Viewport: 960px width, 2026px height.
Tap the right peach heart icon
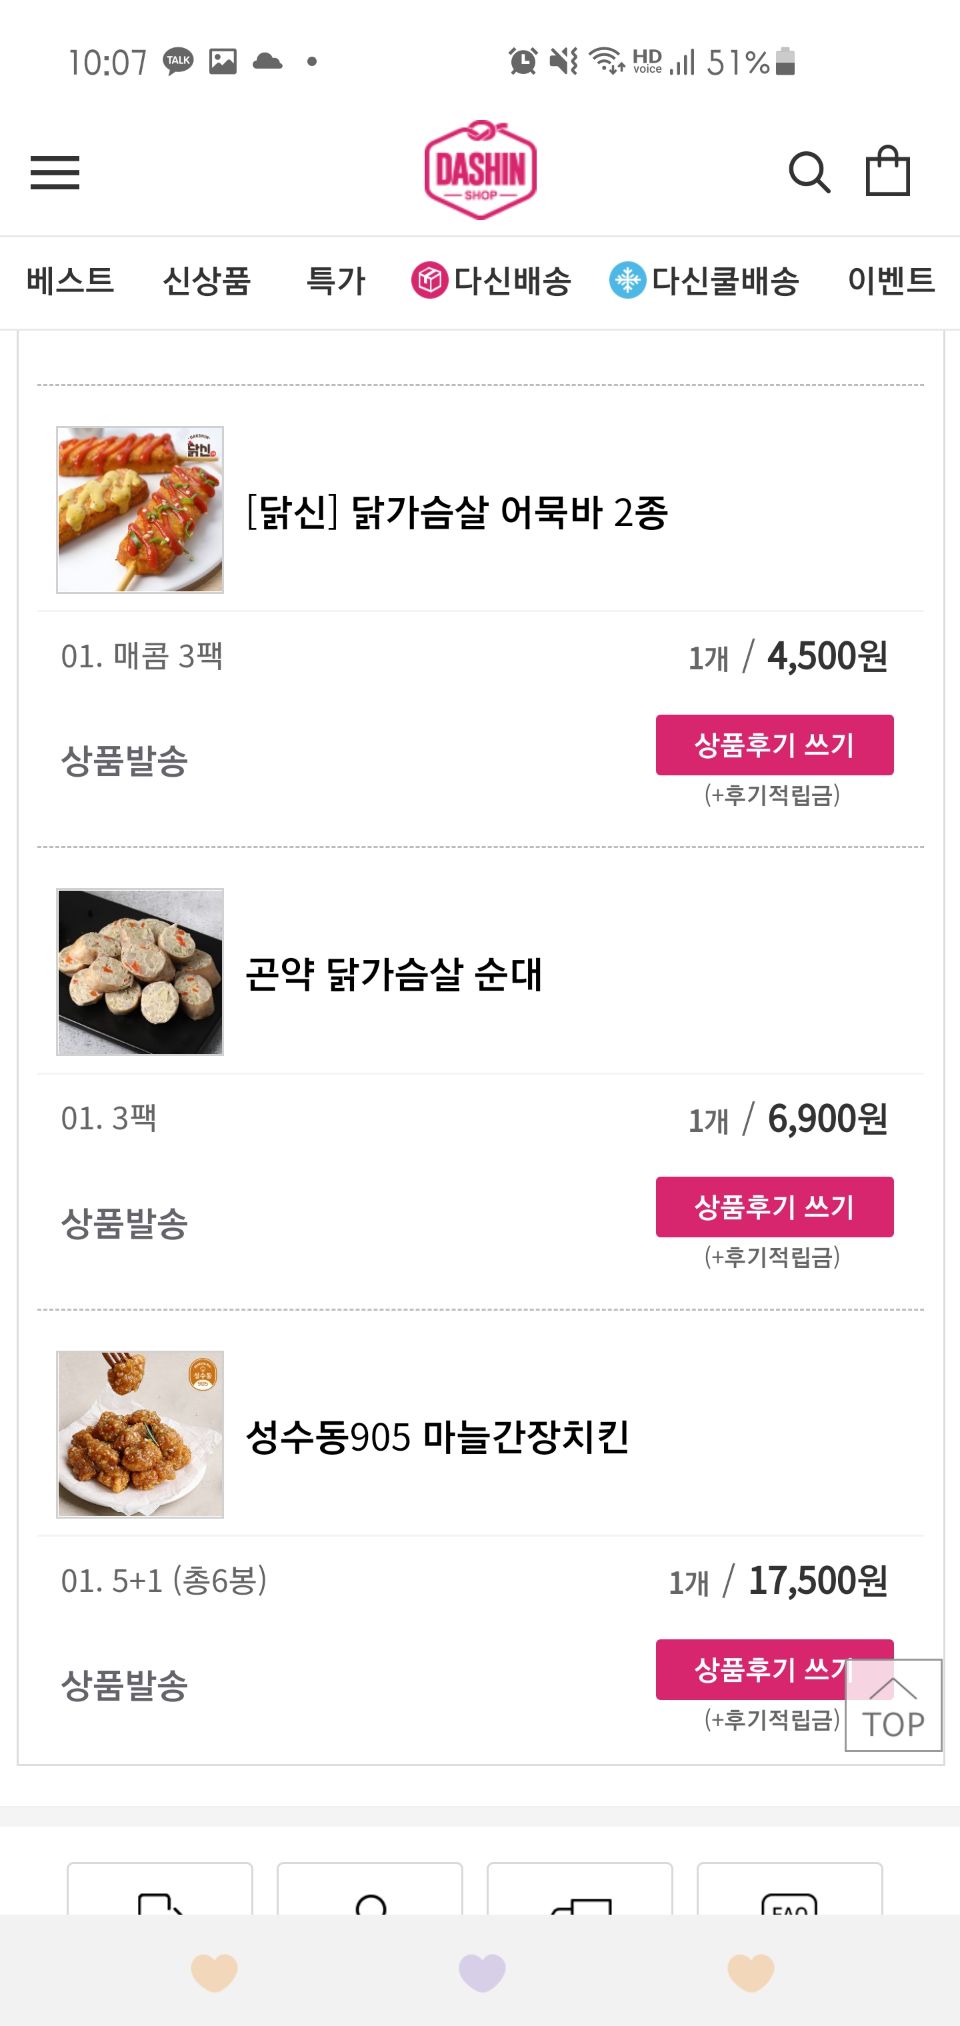[x=750, y=1972]
